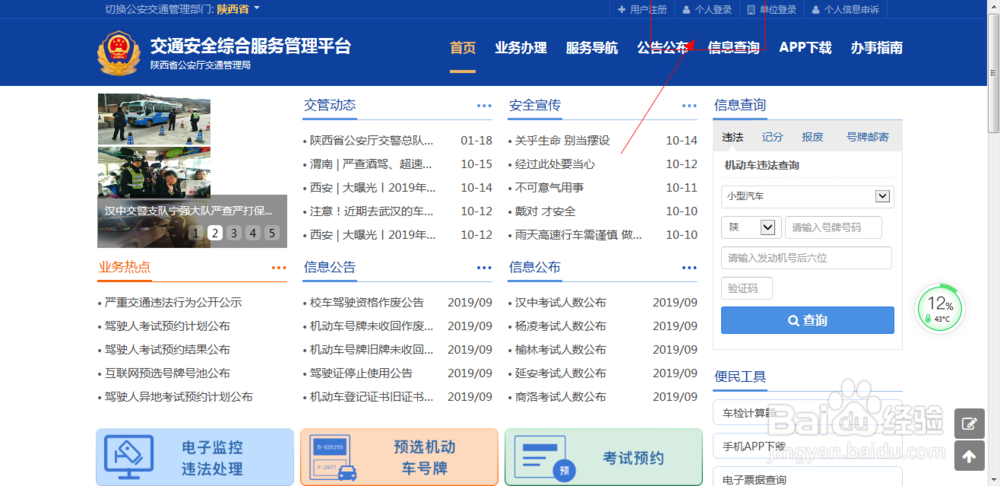1000x486 pixels.
Task: Jump to carousel slide 1
Action: (196, 233)
